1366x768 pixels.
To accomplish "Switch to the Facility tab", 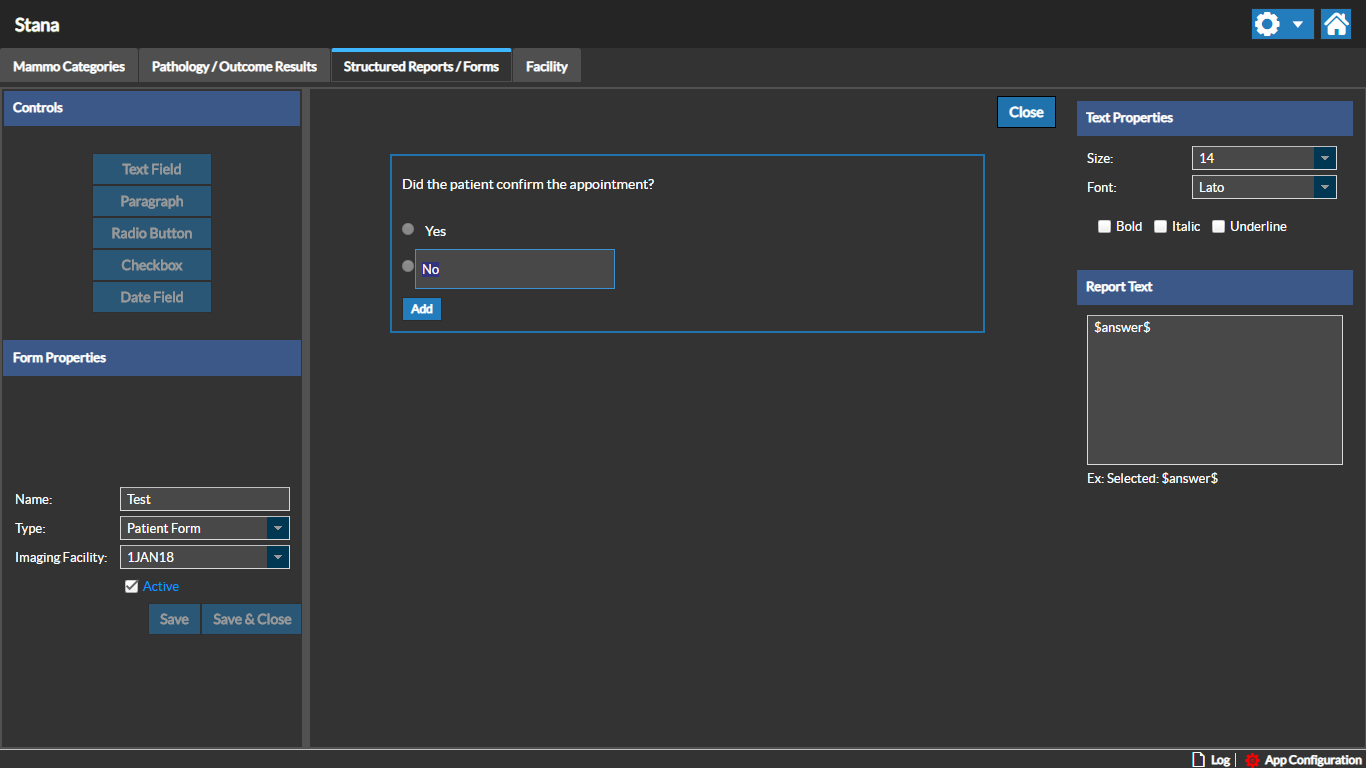I will 547,67.
